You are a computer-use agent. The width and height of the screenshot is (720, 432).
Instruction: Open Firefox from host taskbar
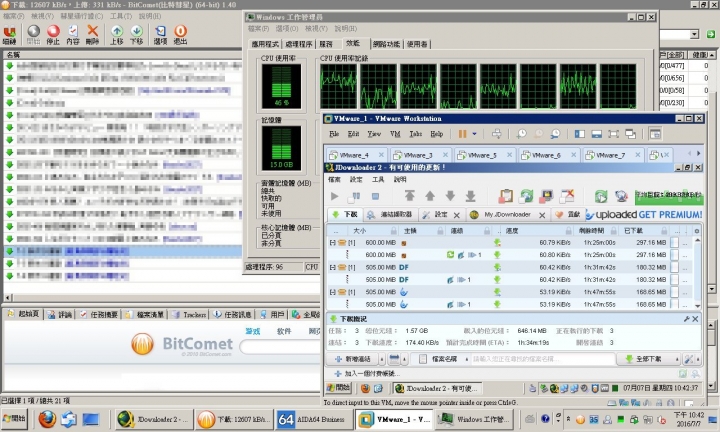47,419
